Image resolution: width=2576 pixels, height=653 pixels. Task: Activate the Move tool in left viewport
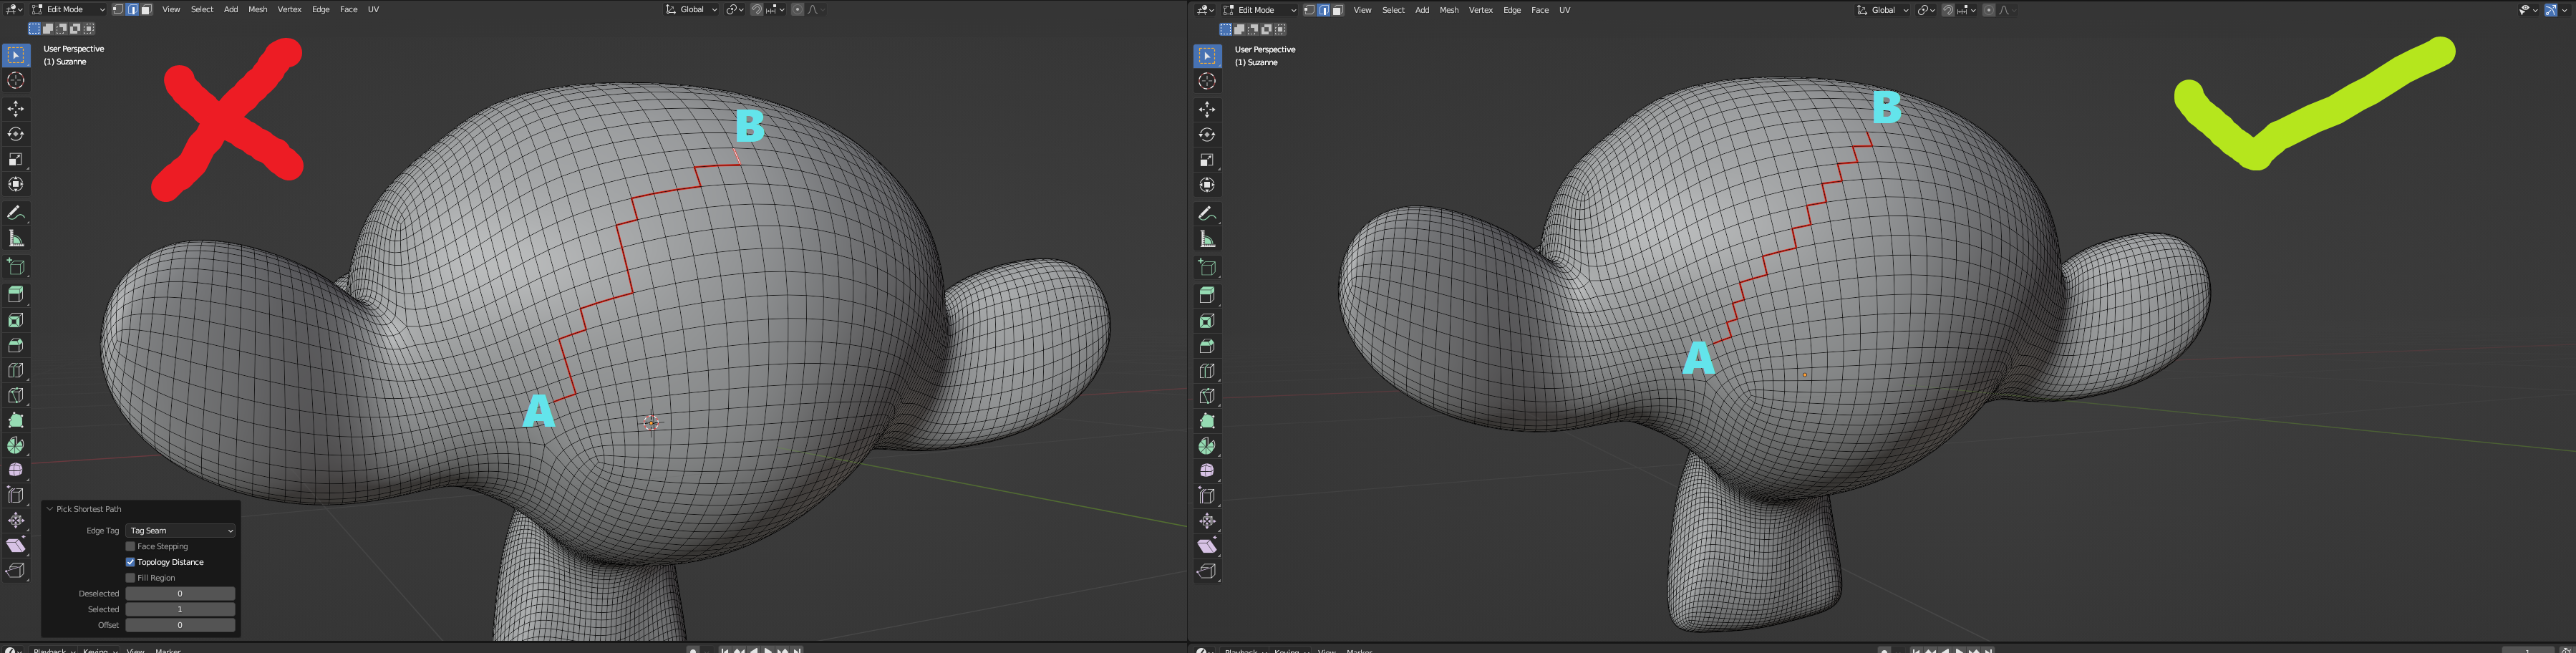[16, 109]
